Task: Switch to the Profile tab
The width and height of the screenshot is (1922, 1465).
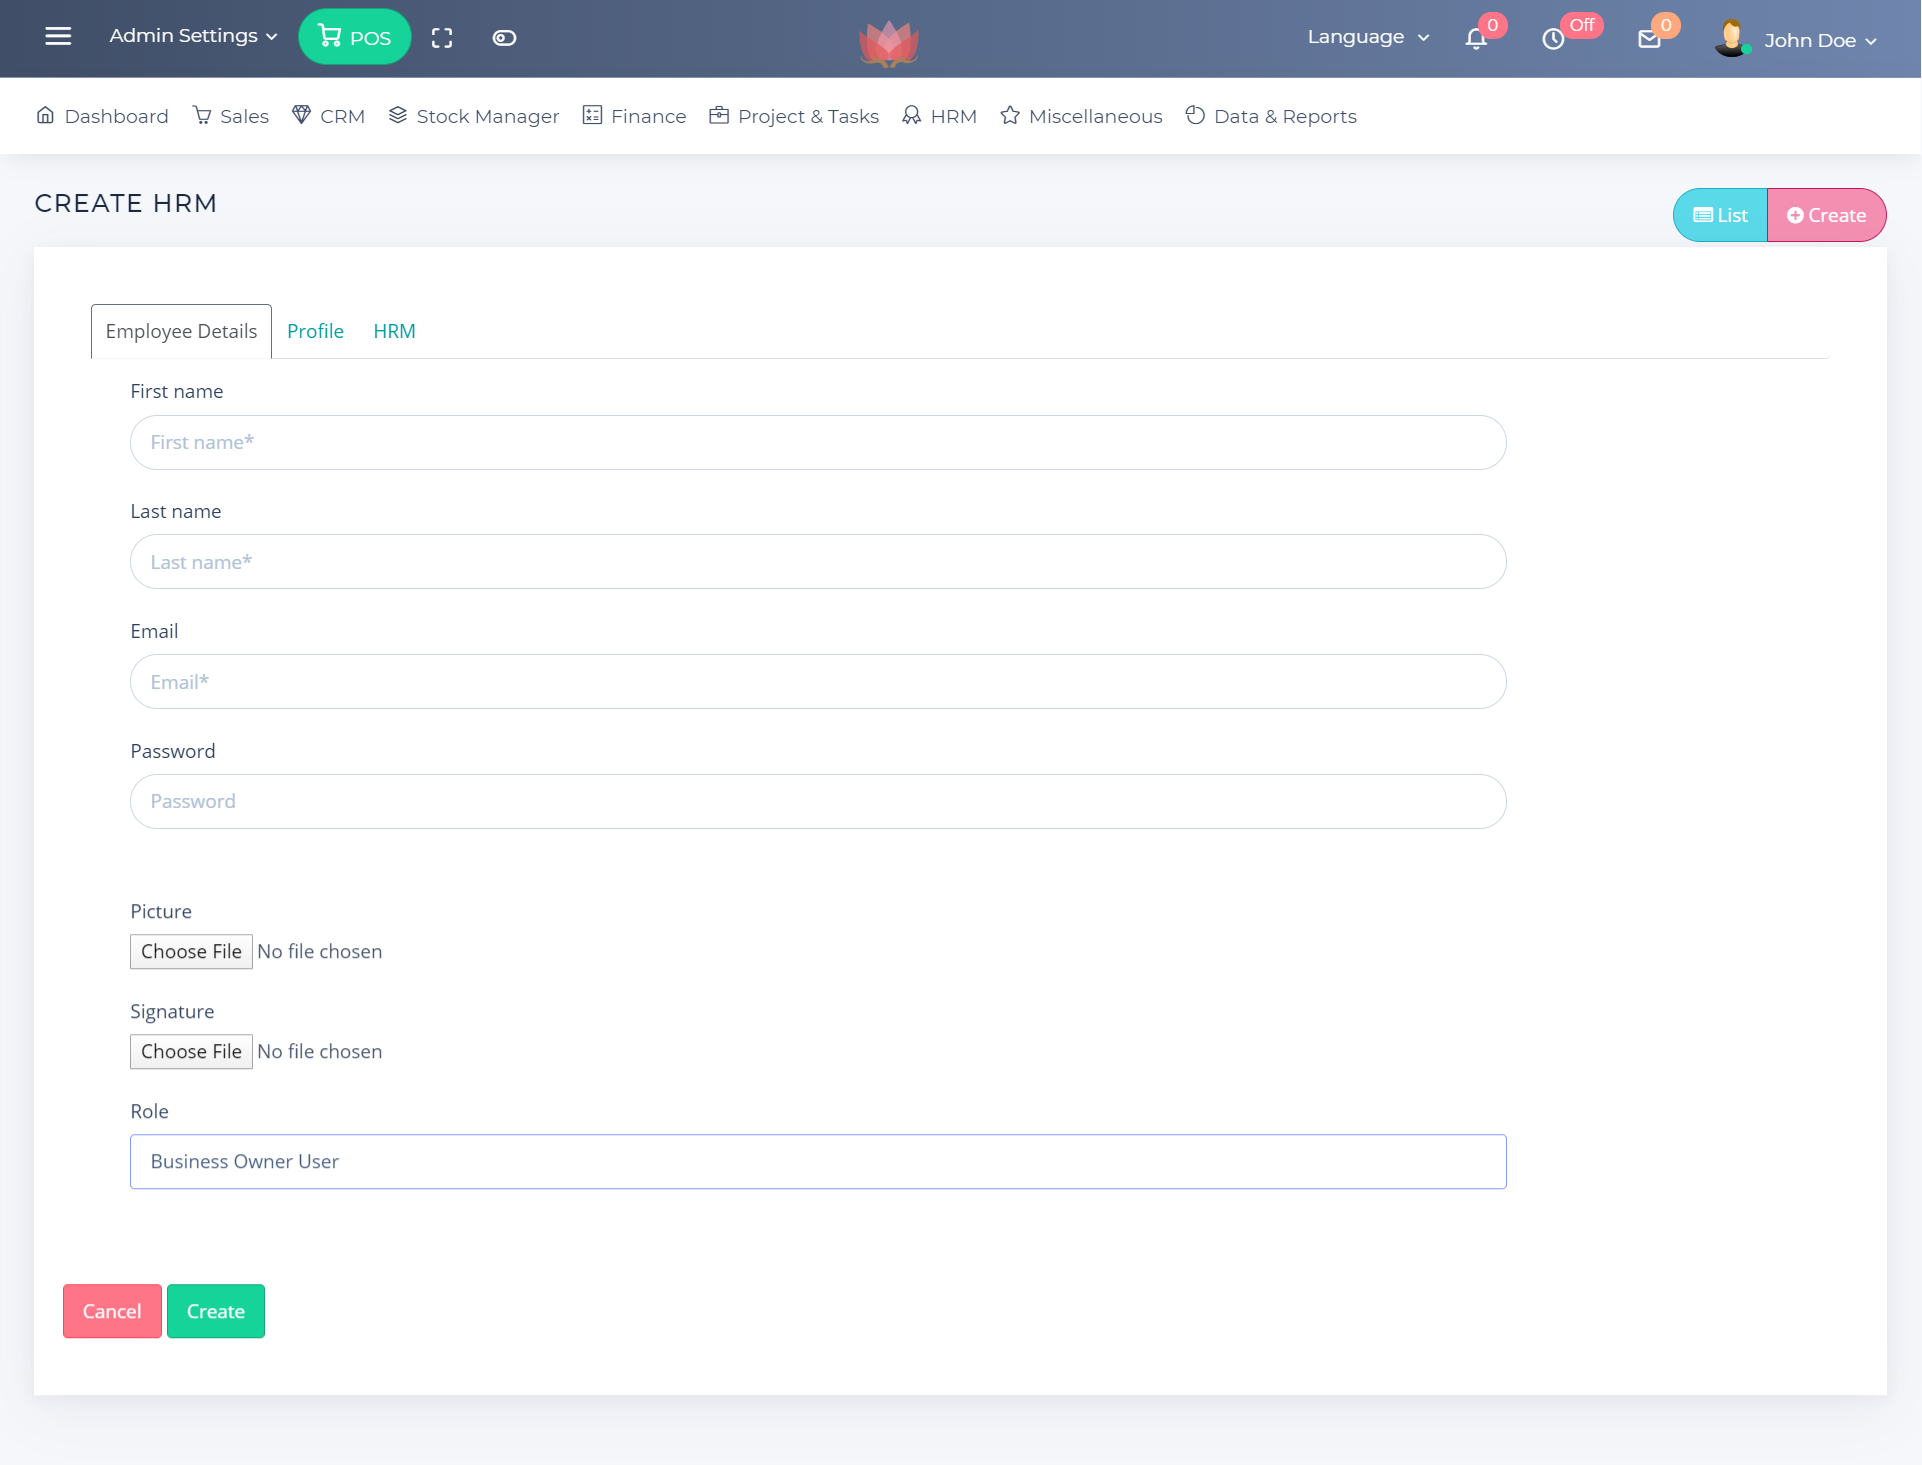Action: [x=315, y=331]
